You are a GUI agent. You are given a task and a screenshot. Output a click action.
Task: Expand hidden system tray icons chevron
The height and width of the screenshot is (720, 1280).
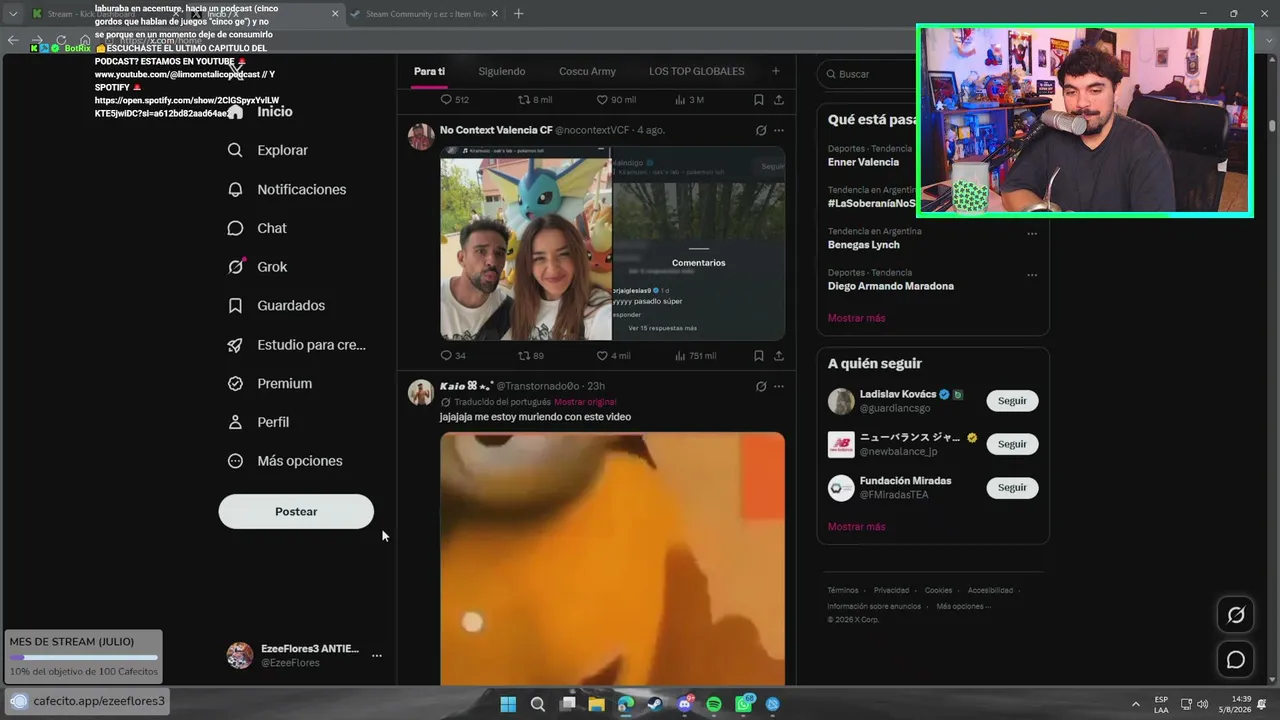pos(1135,704)
